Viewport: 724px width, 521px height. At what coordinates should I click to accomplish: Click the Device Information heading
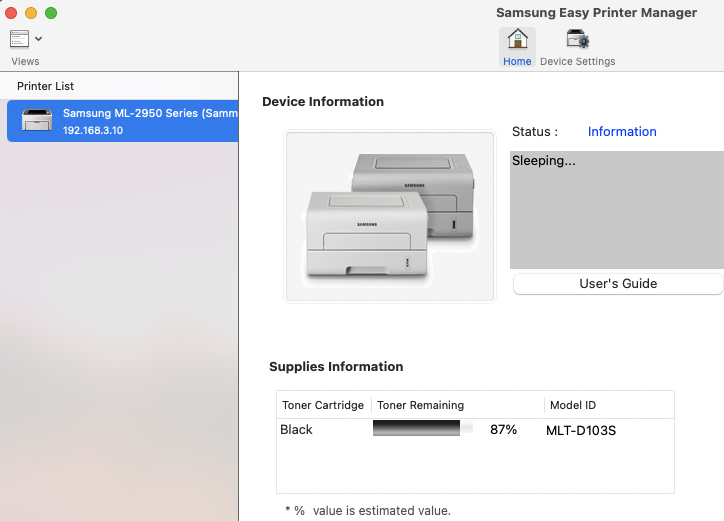pyautogui.click(x=323, y=102)
